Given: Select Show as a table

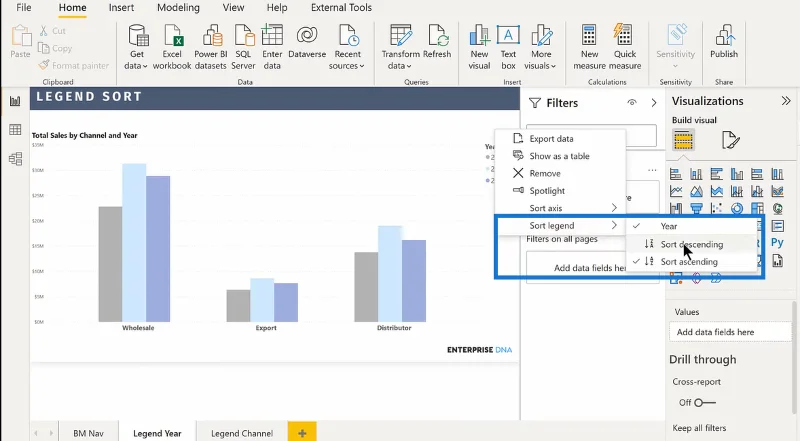Looking at the screenshot, I should click(560, 156).
